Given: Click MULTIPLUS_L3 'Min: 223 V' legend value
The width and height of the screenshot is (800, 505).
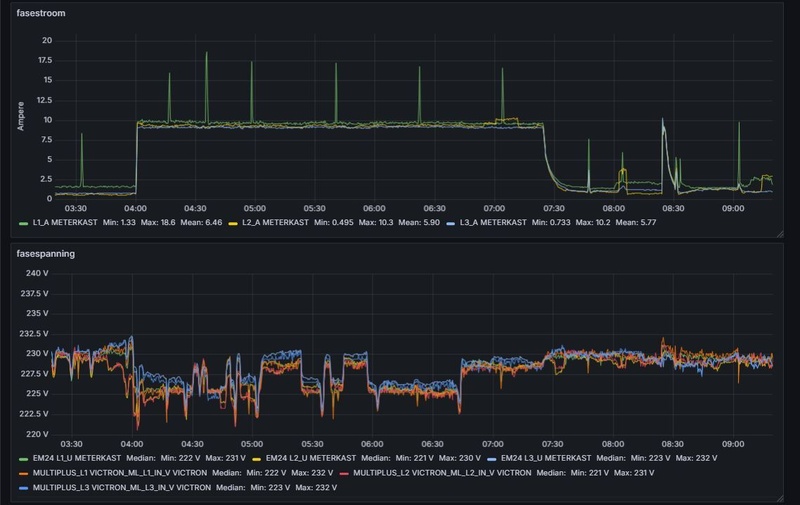Looking at the screenshot, I should click(x=271, y=488).
